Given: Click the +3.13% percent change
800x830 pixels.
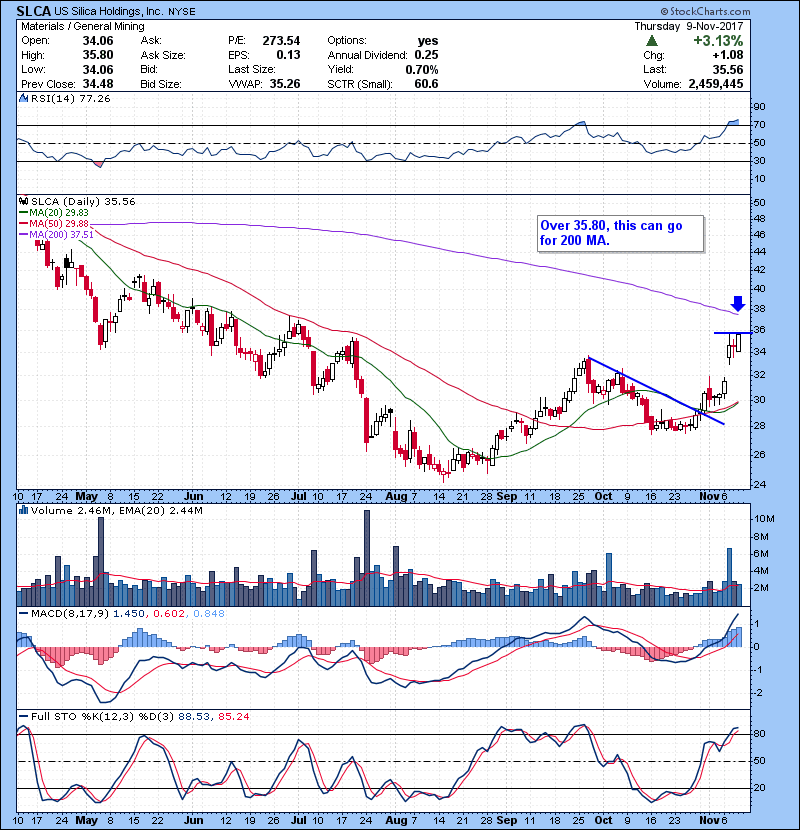Looking at the screenshot, I should point(718,41).
